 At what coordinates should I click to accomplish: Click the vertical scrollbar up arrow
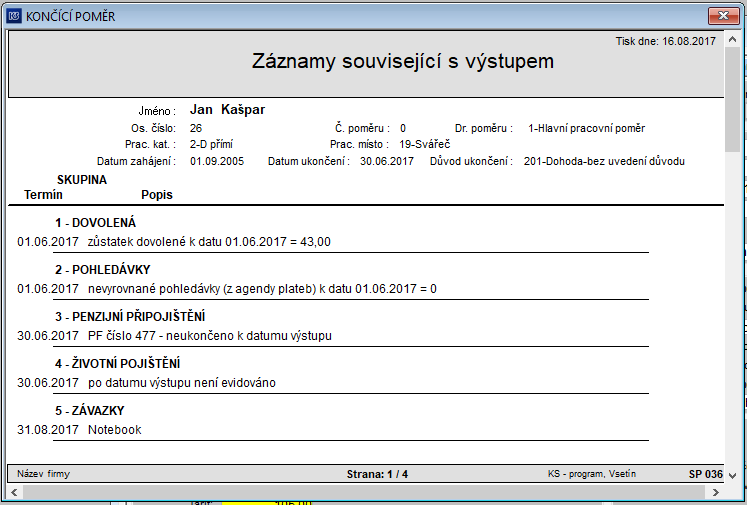pos(732,40)
